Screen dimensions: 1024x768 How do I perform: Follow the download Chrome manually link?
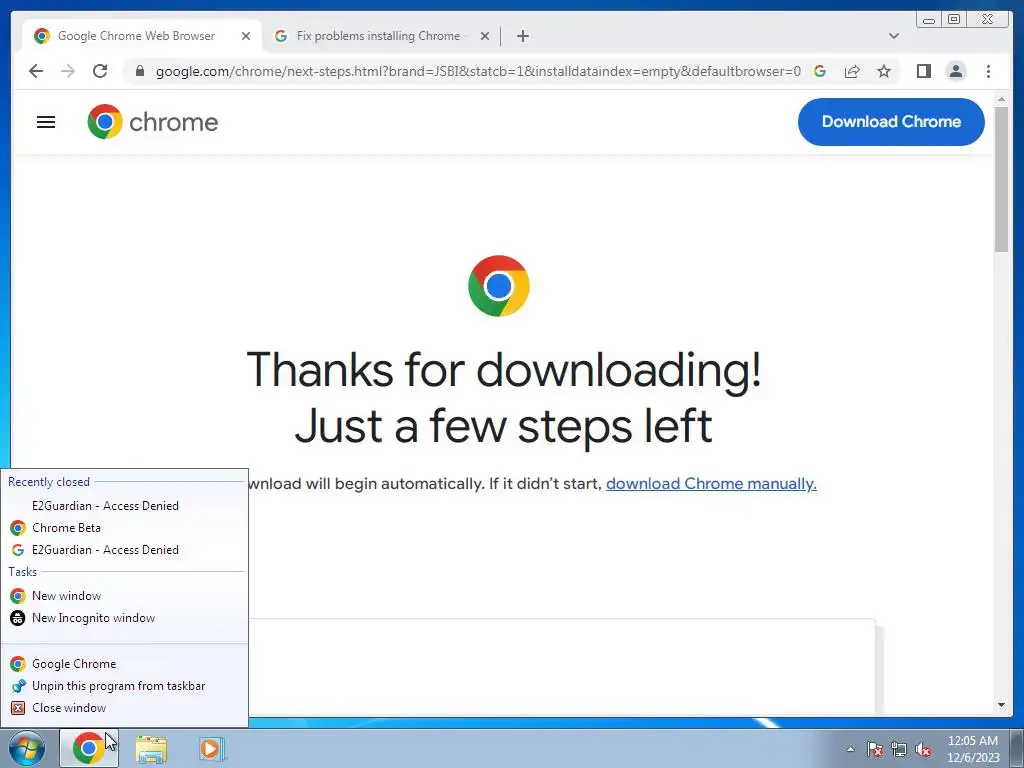[x=711, y=484]
